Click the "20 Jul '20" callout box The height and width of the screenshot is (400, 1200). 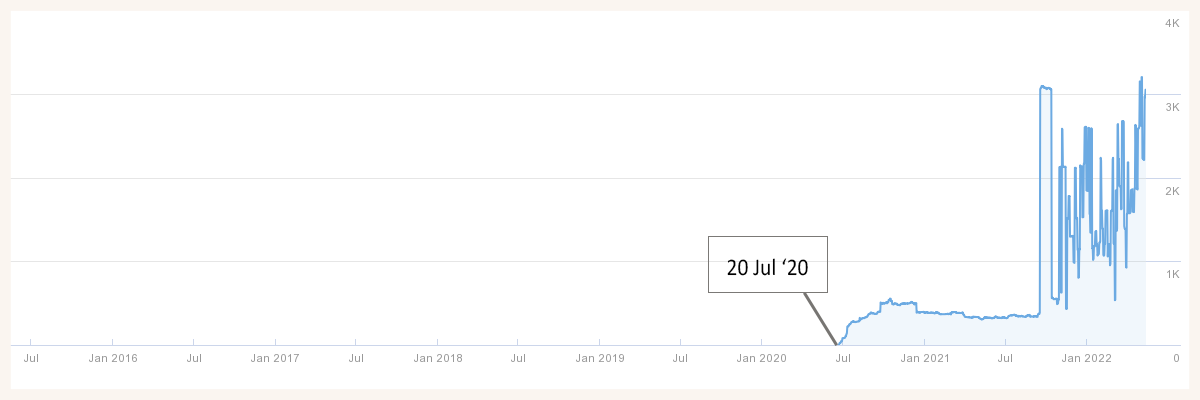(x=768, y=264)
